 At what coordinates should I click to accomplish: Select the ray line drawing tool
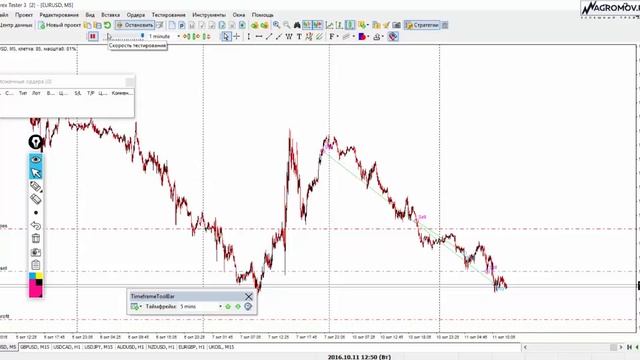(x=279, y=37)
